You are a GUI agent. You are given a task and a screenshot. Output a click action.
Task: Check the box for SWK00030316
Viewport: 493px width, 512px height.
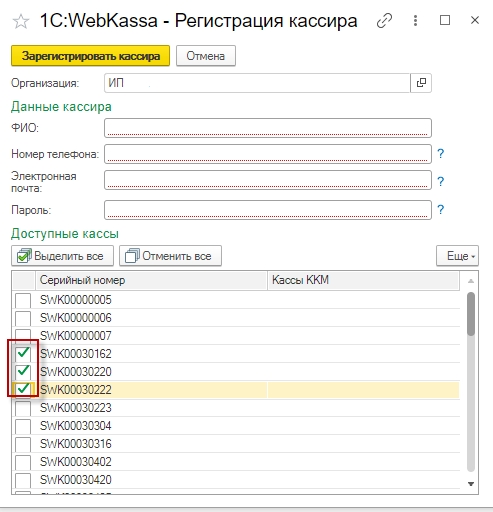point(23,444)
